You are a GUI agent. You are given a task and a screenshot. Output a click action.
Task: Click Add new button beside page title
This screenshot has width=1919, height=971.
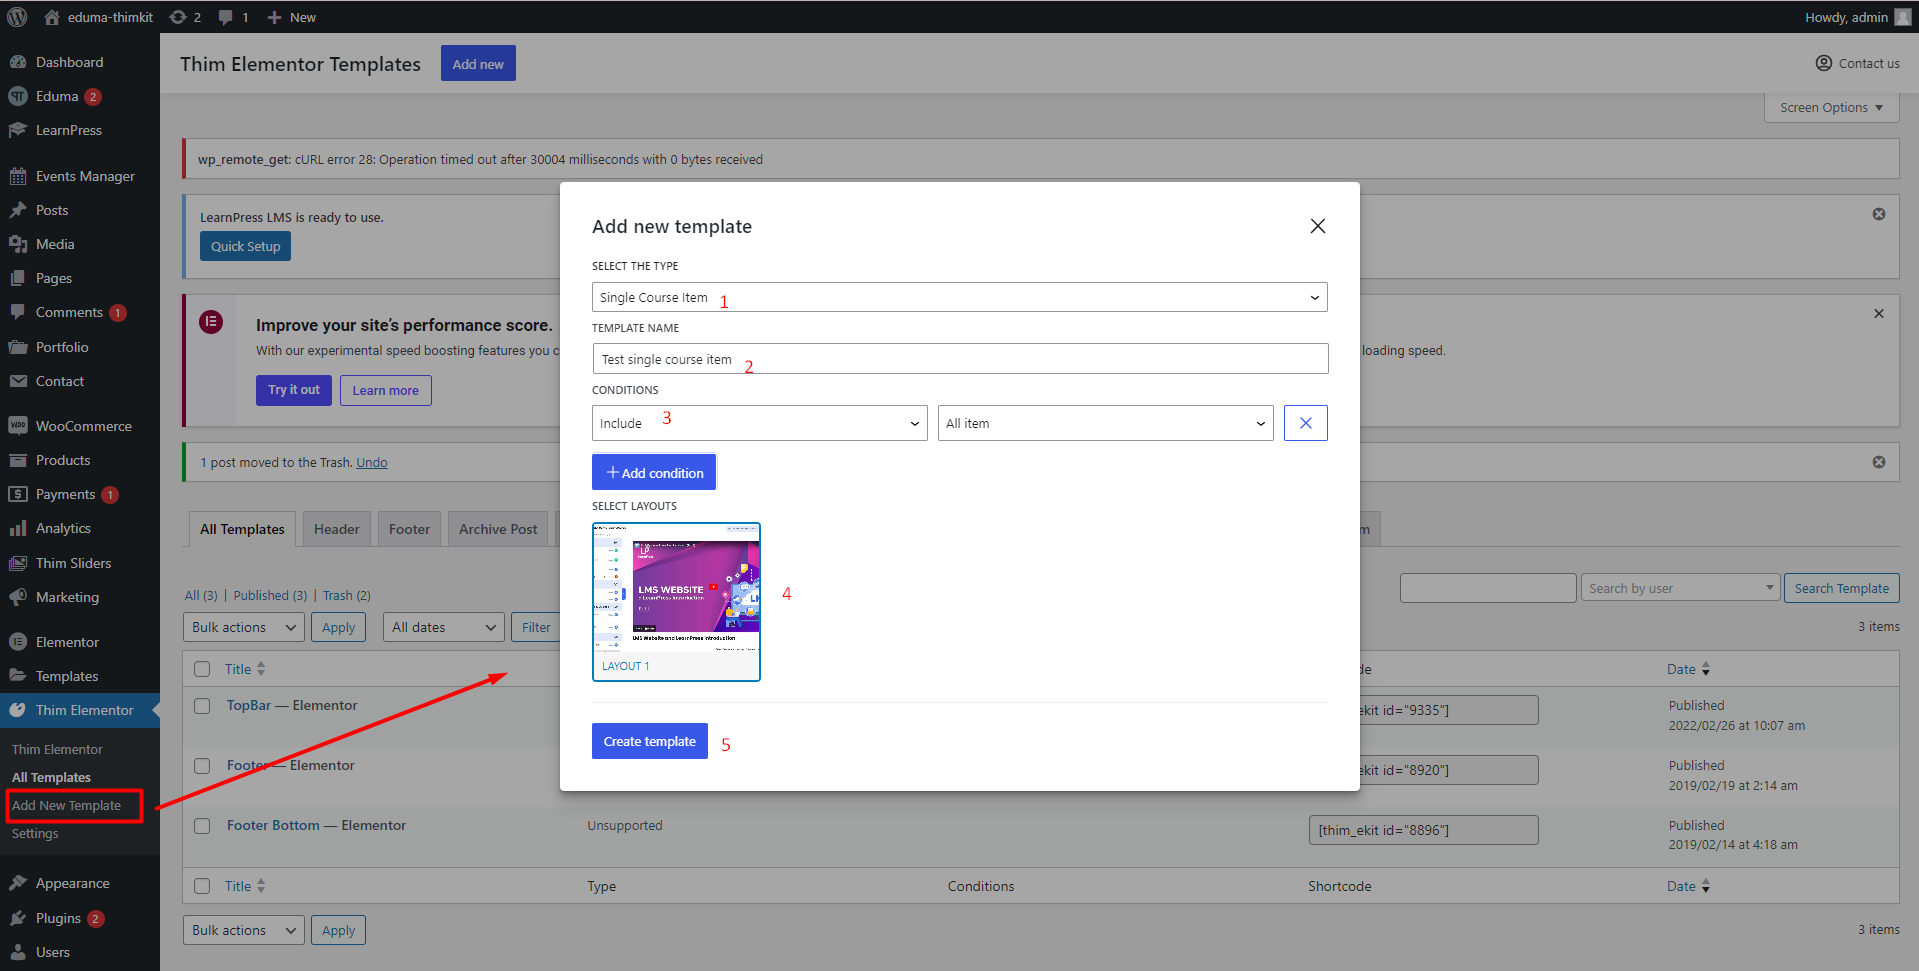[x=478, y=64]
